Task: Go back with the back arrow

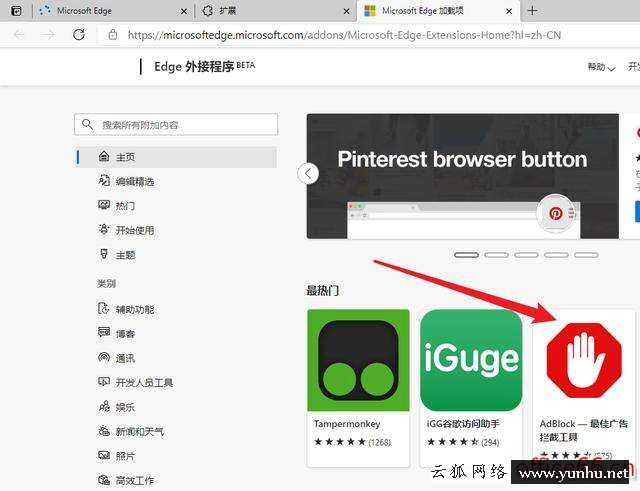Action: point(19,35)
